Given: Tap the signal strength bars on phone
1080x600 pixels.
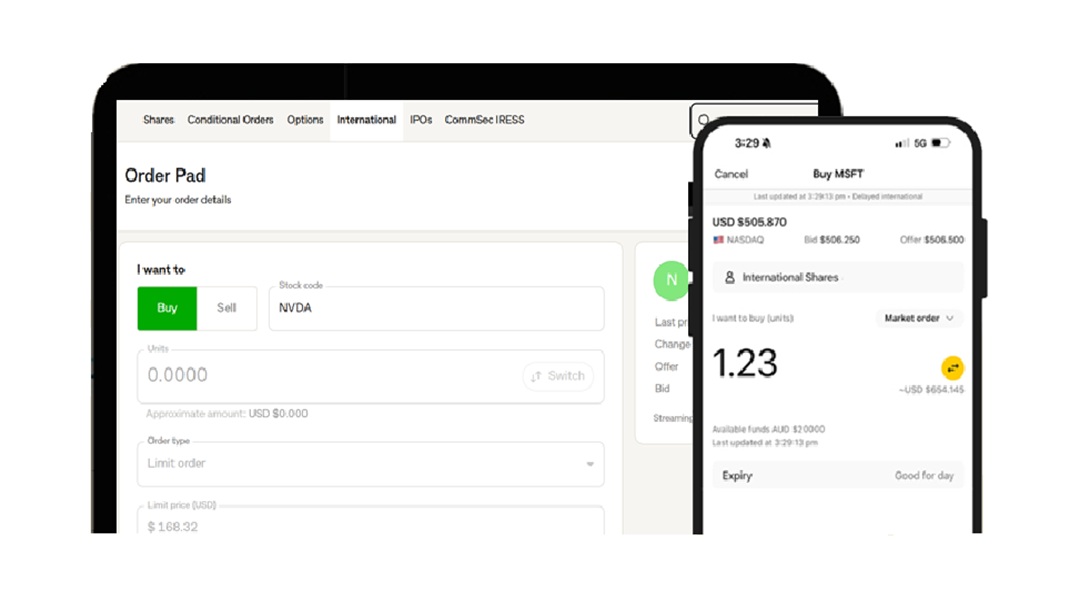Looking at the screenshot, I should (x=901, y=143).
